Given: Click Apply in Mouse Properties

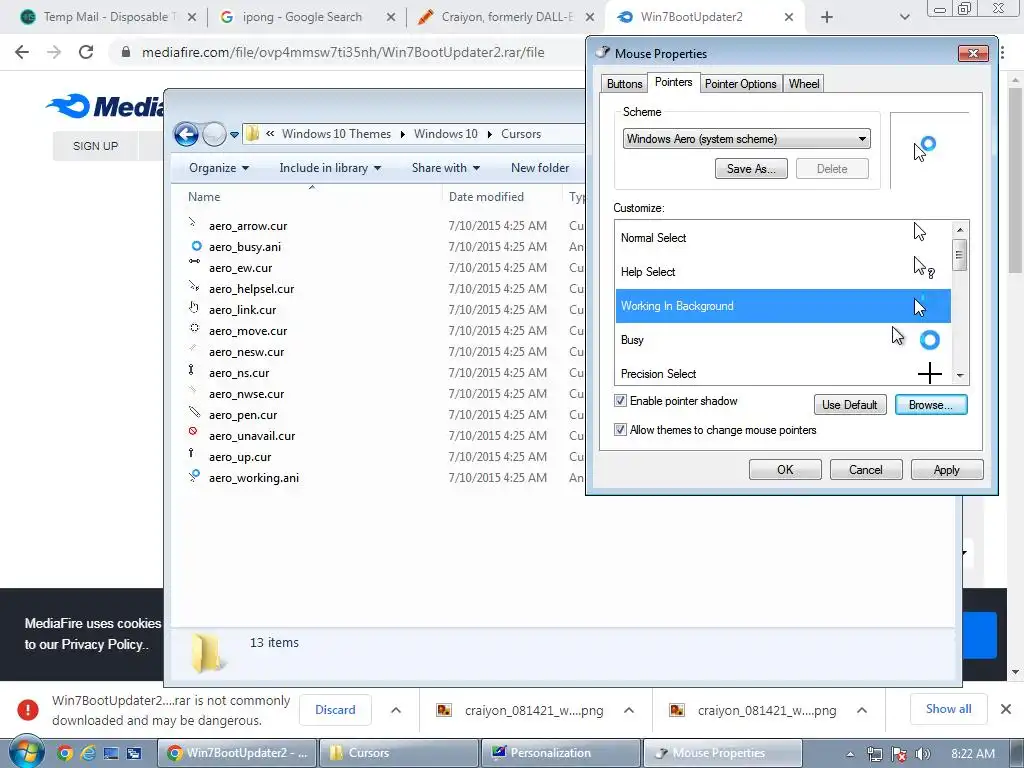Looking at the screenshot, I should click(x=946, y=470).
